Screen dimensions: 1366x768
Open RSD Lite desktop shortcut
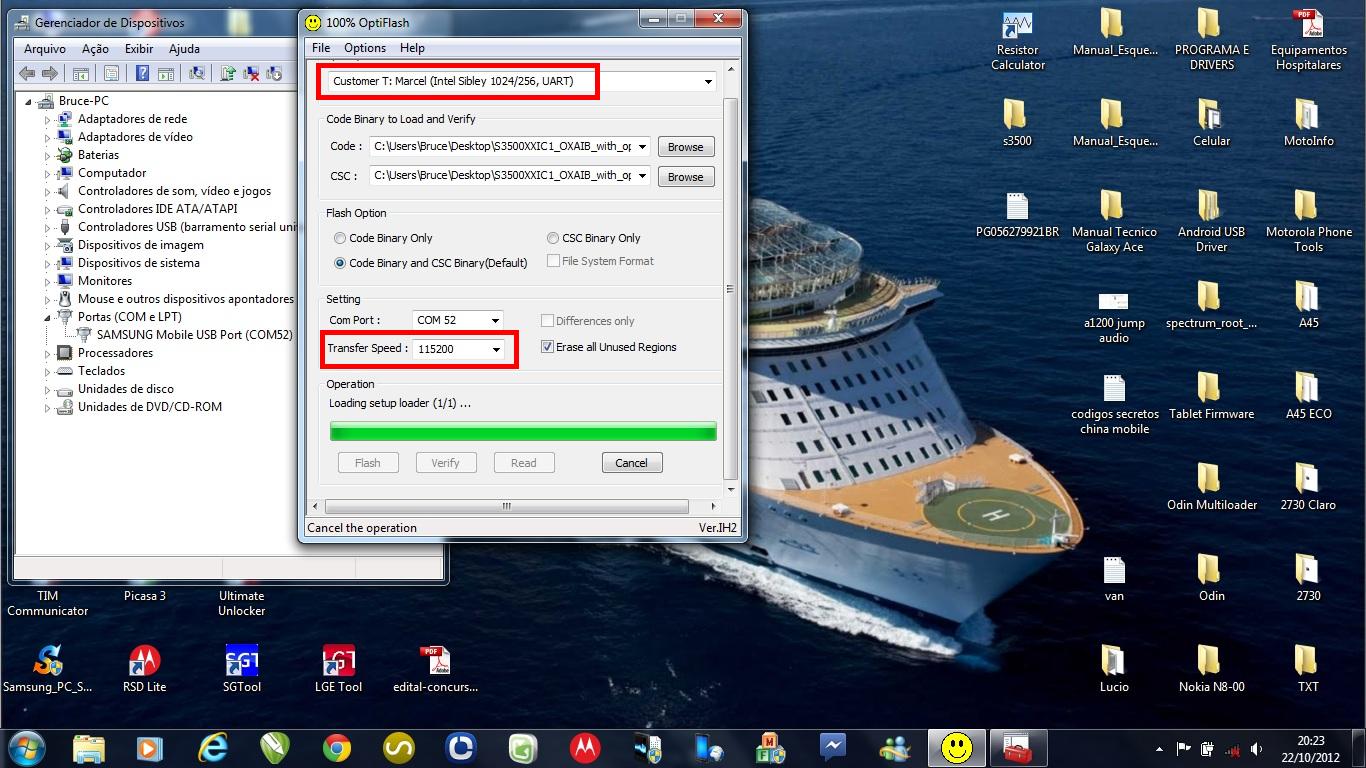click(145, 669)
